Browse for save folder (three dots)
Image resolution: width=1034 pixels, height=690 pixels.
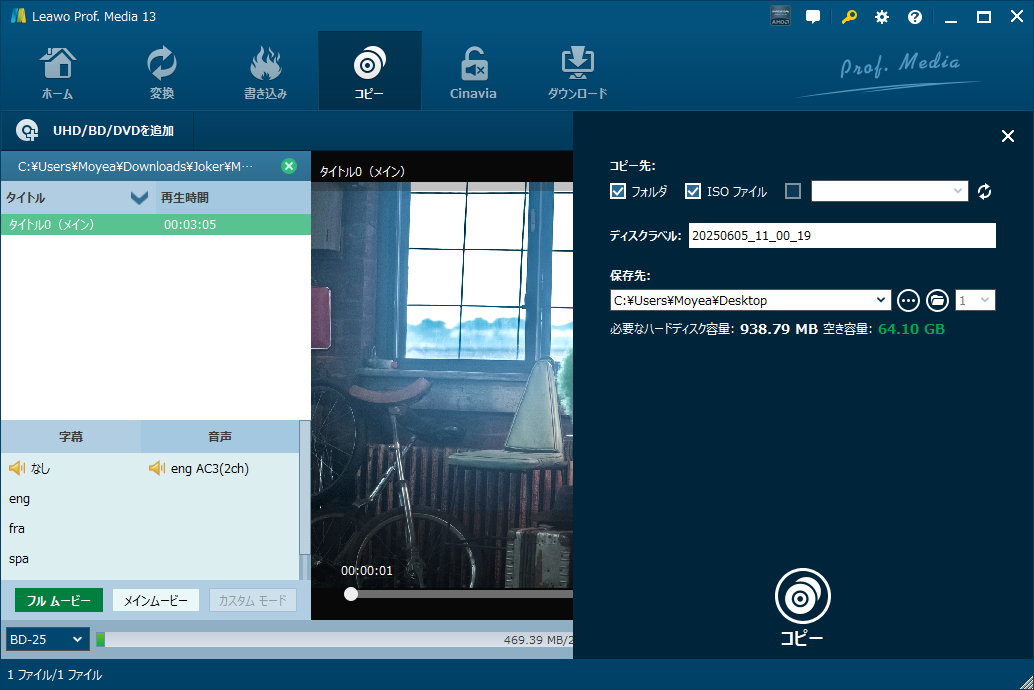[908, 301]
